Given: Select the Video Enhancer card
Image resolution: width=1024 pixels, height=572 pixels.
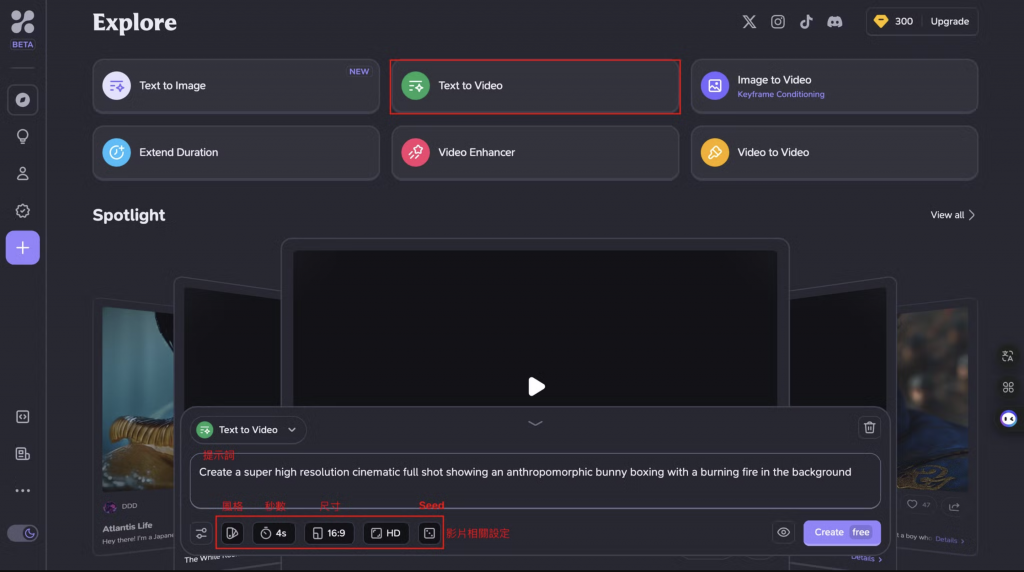Looking at the screenshot, I should pos(535,153).
